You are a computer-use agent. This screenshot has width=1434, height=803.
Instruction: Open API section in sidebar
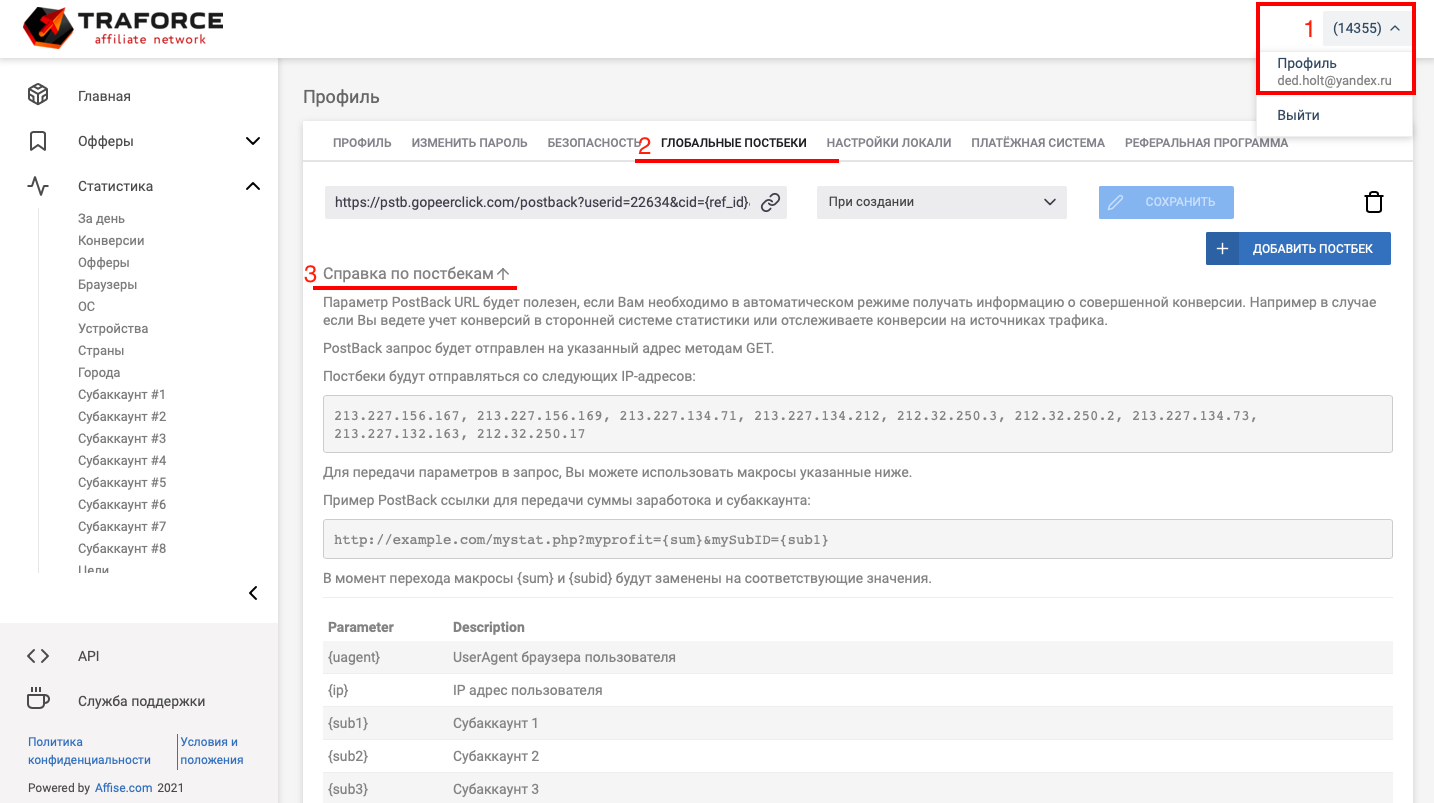88,656
